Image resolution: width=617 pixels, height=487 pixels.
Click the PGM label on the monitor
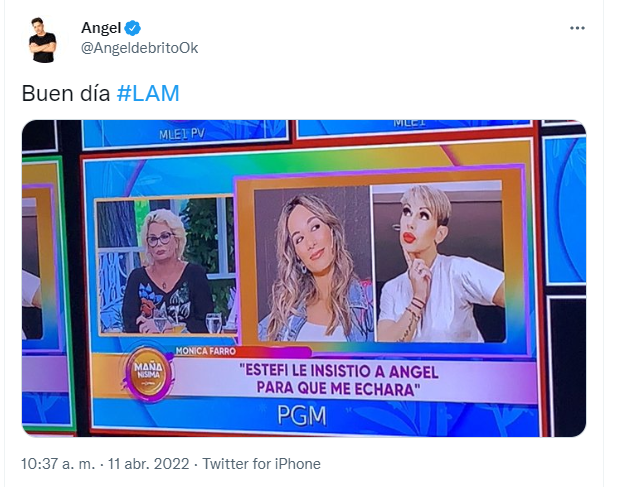(x=302, y=415)
